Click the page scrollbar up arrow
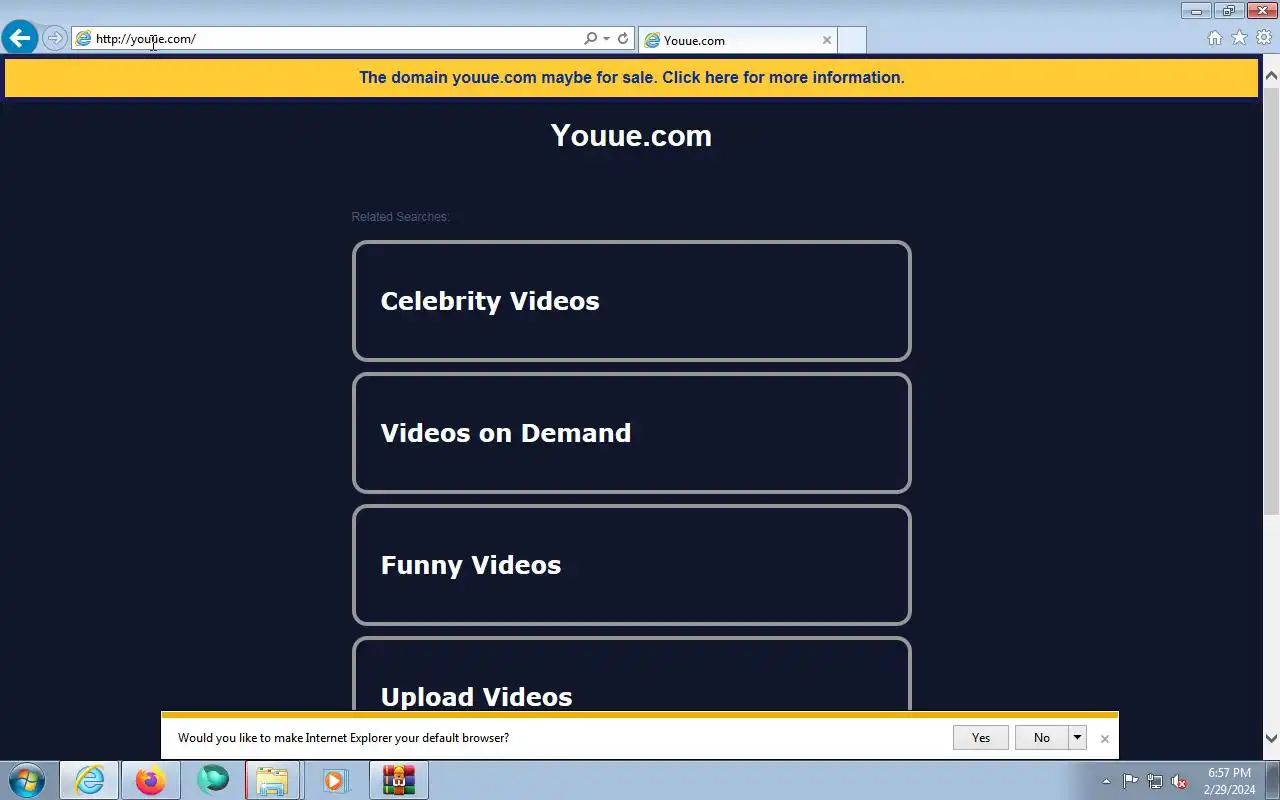Viewport: 1280px width, 800px height. [1272, 75]
